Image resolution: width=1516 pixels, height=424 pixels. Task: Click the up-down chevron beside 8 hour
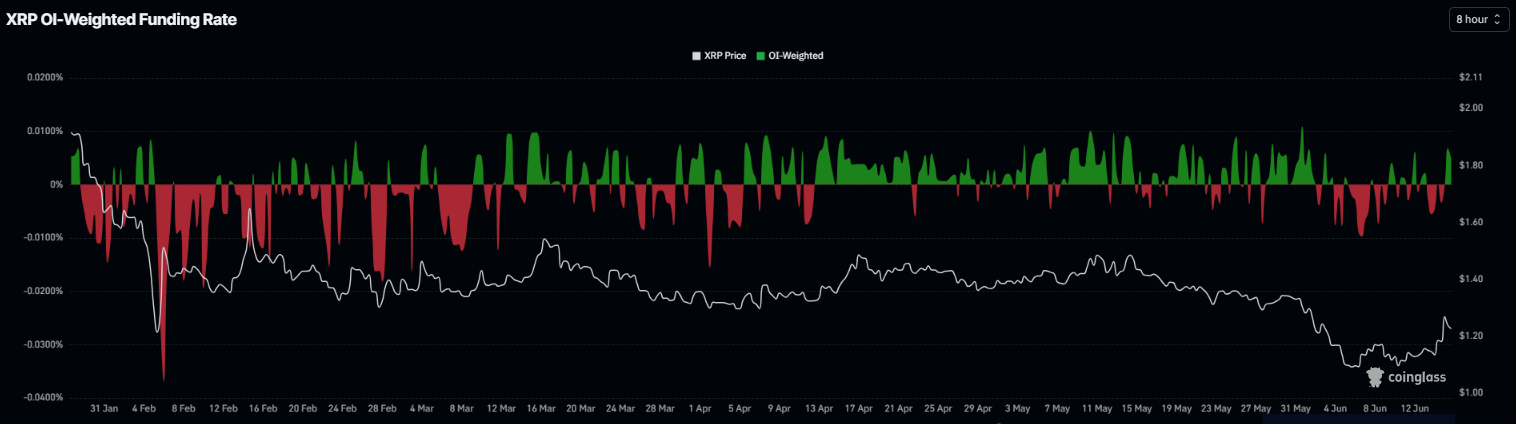pyautogui.click(x=1497, y=19)
